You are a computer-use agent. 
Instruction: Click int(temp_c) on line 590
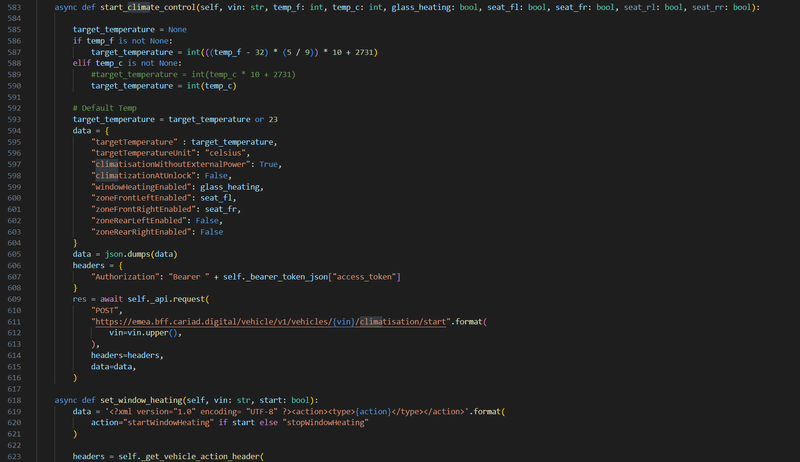coord(212,86)
